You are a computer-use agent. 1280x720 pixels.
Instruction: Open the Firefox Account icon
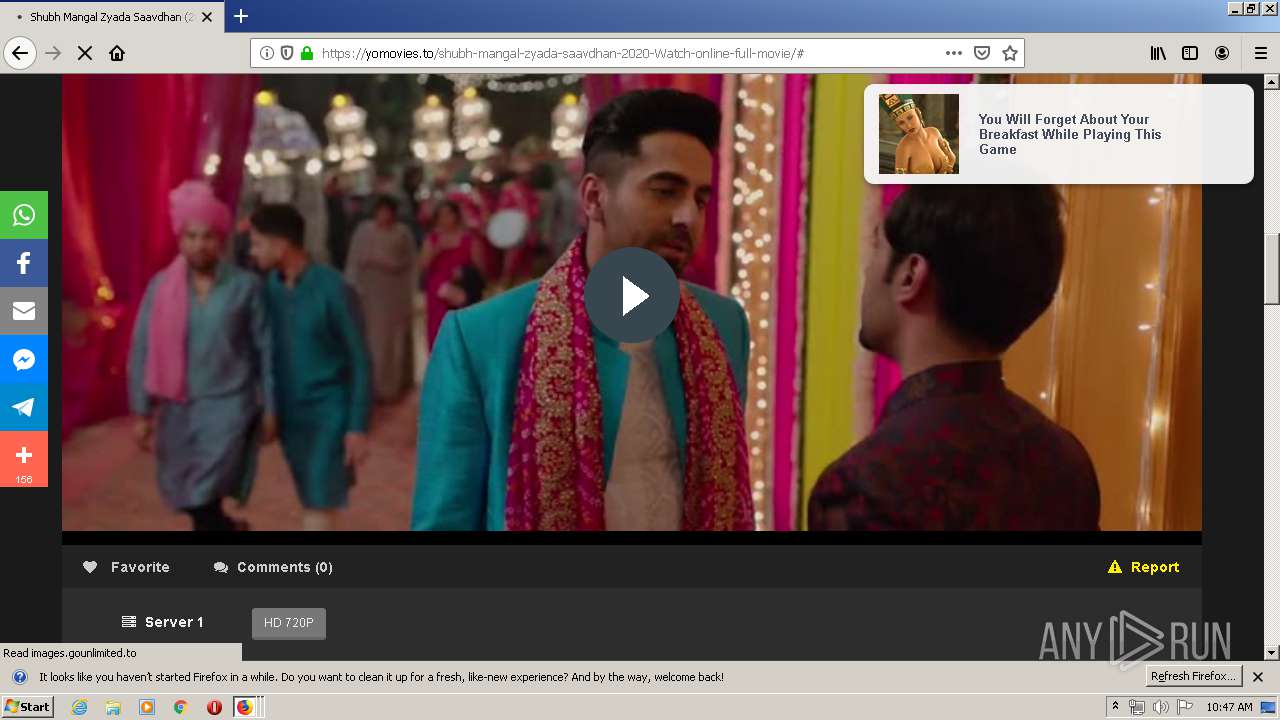(1222, 53)
